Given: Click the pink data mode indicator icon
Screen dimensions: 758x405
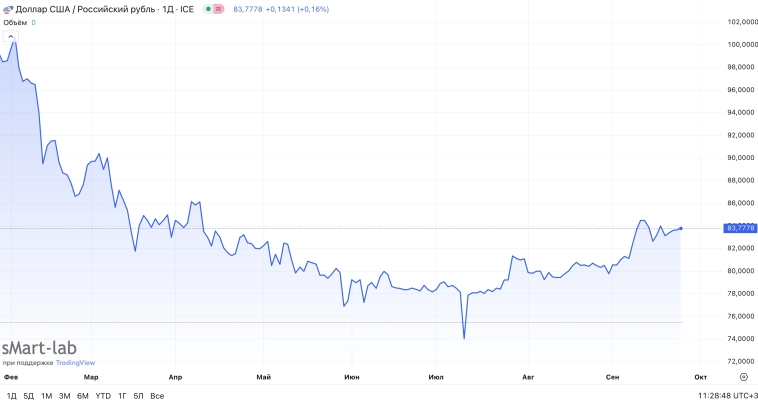Looking at the screenshot, I should pos(220,9).
